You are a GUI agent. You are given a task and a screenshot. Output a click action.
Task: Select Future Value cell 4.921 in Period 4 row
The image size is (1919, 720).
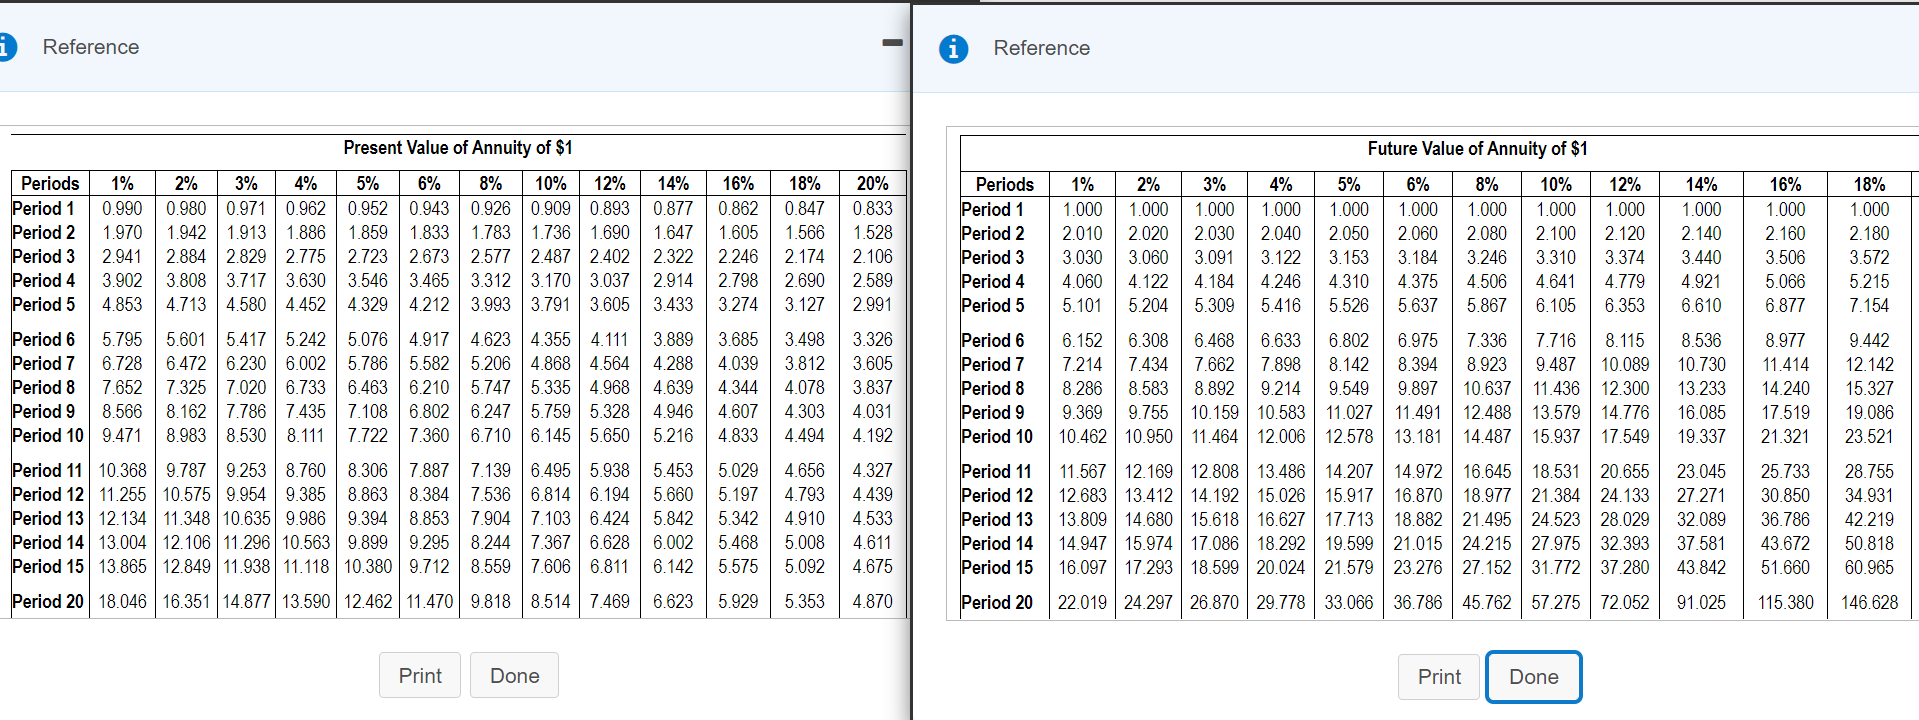(x=1701, y=281)
